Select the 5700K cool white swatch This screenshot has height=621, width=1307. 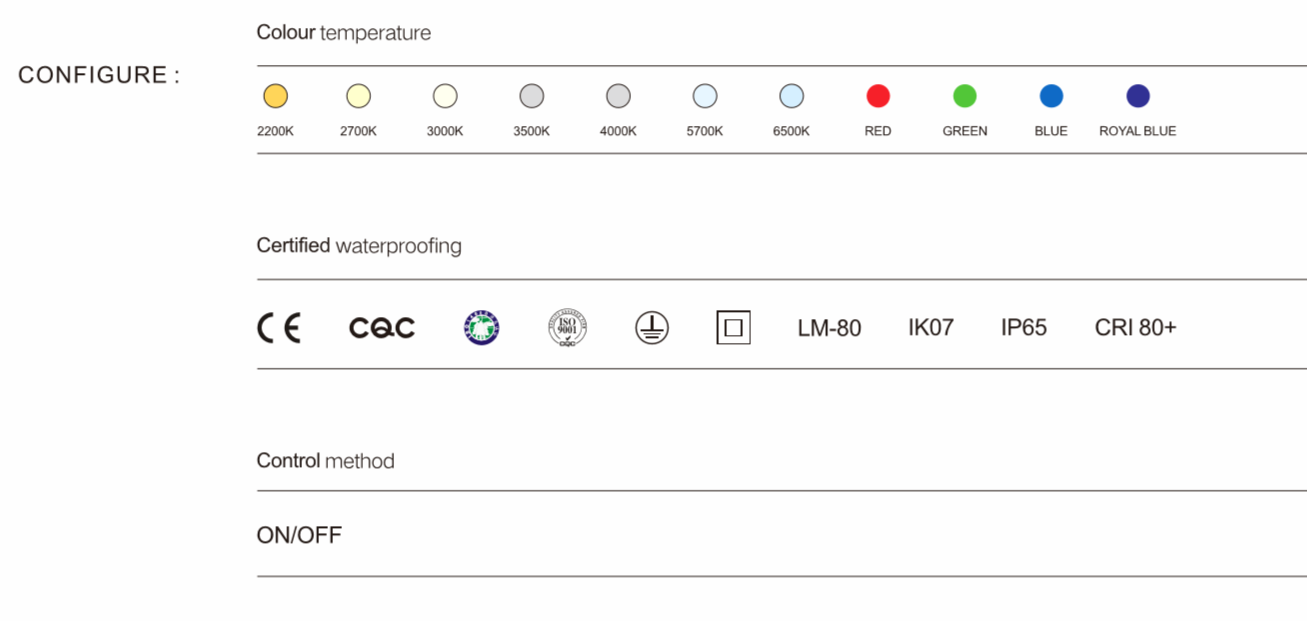point(705,96)
